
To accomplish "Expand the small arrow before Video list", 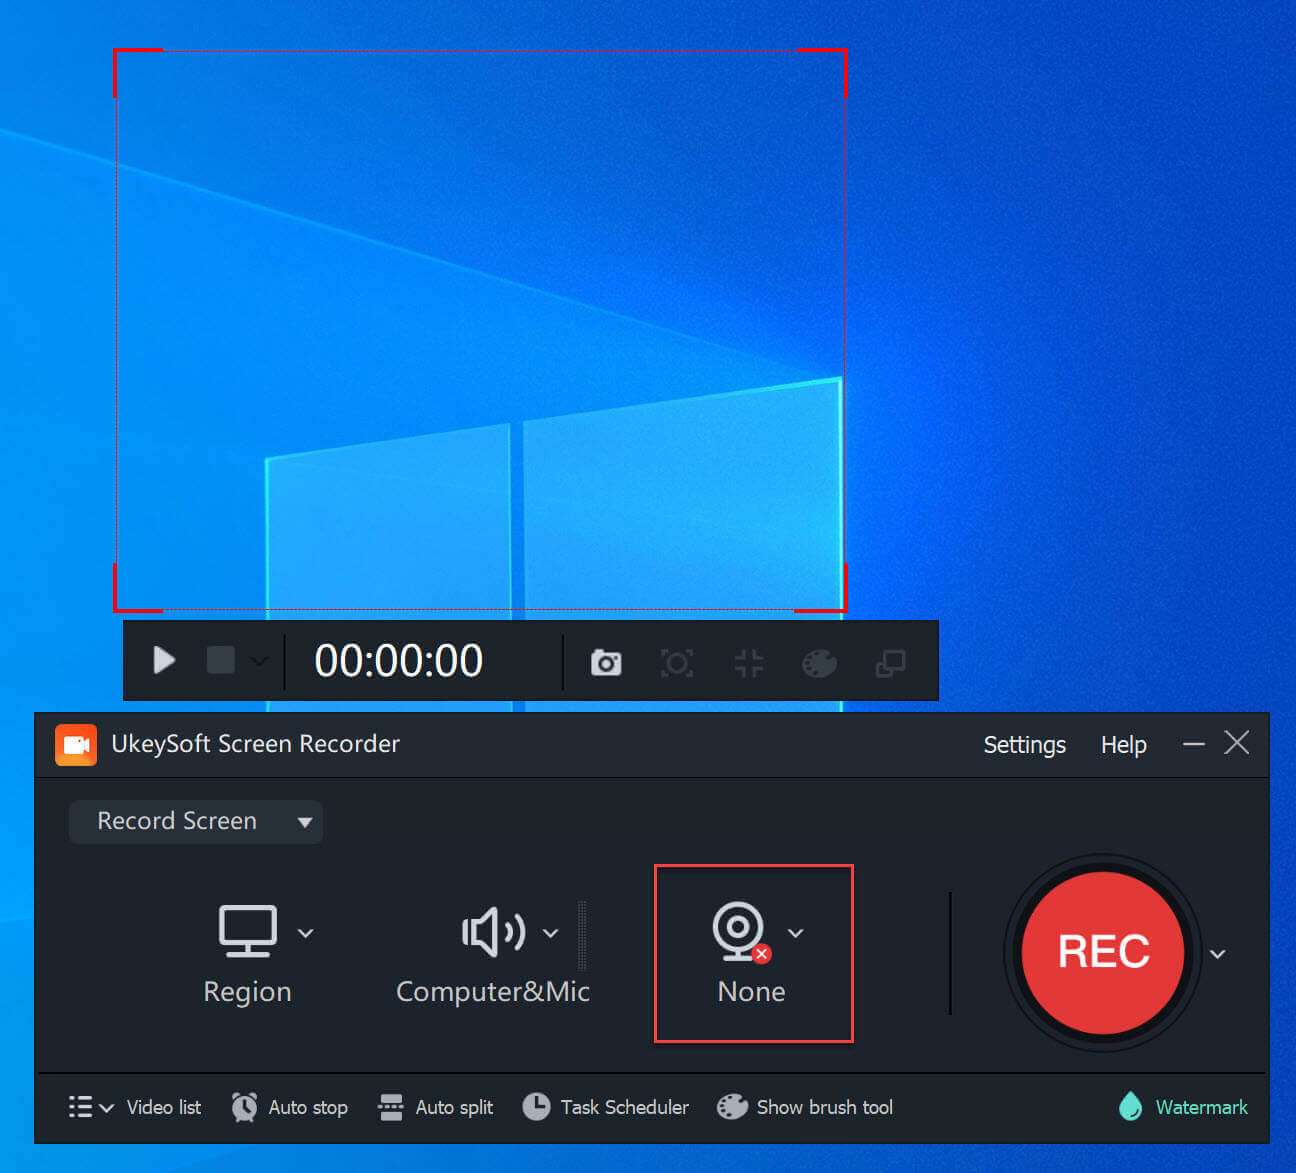I will coord(107,1108).
